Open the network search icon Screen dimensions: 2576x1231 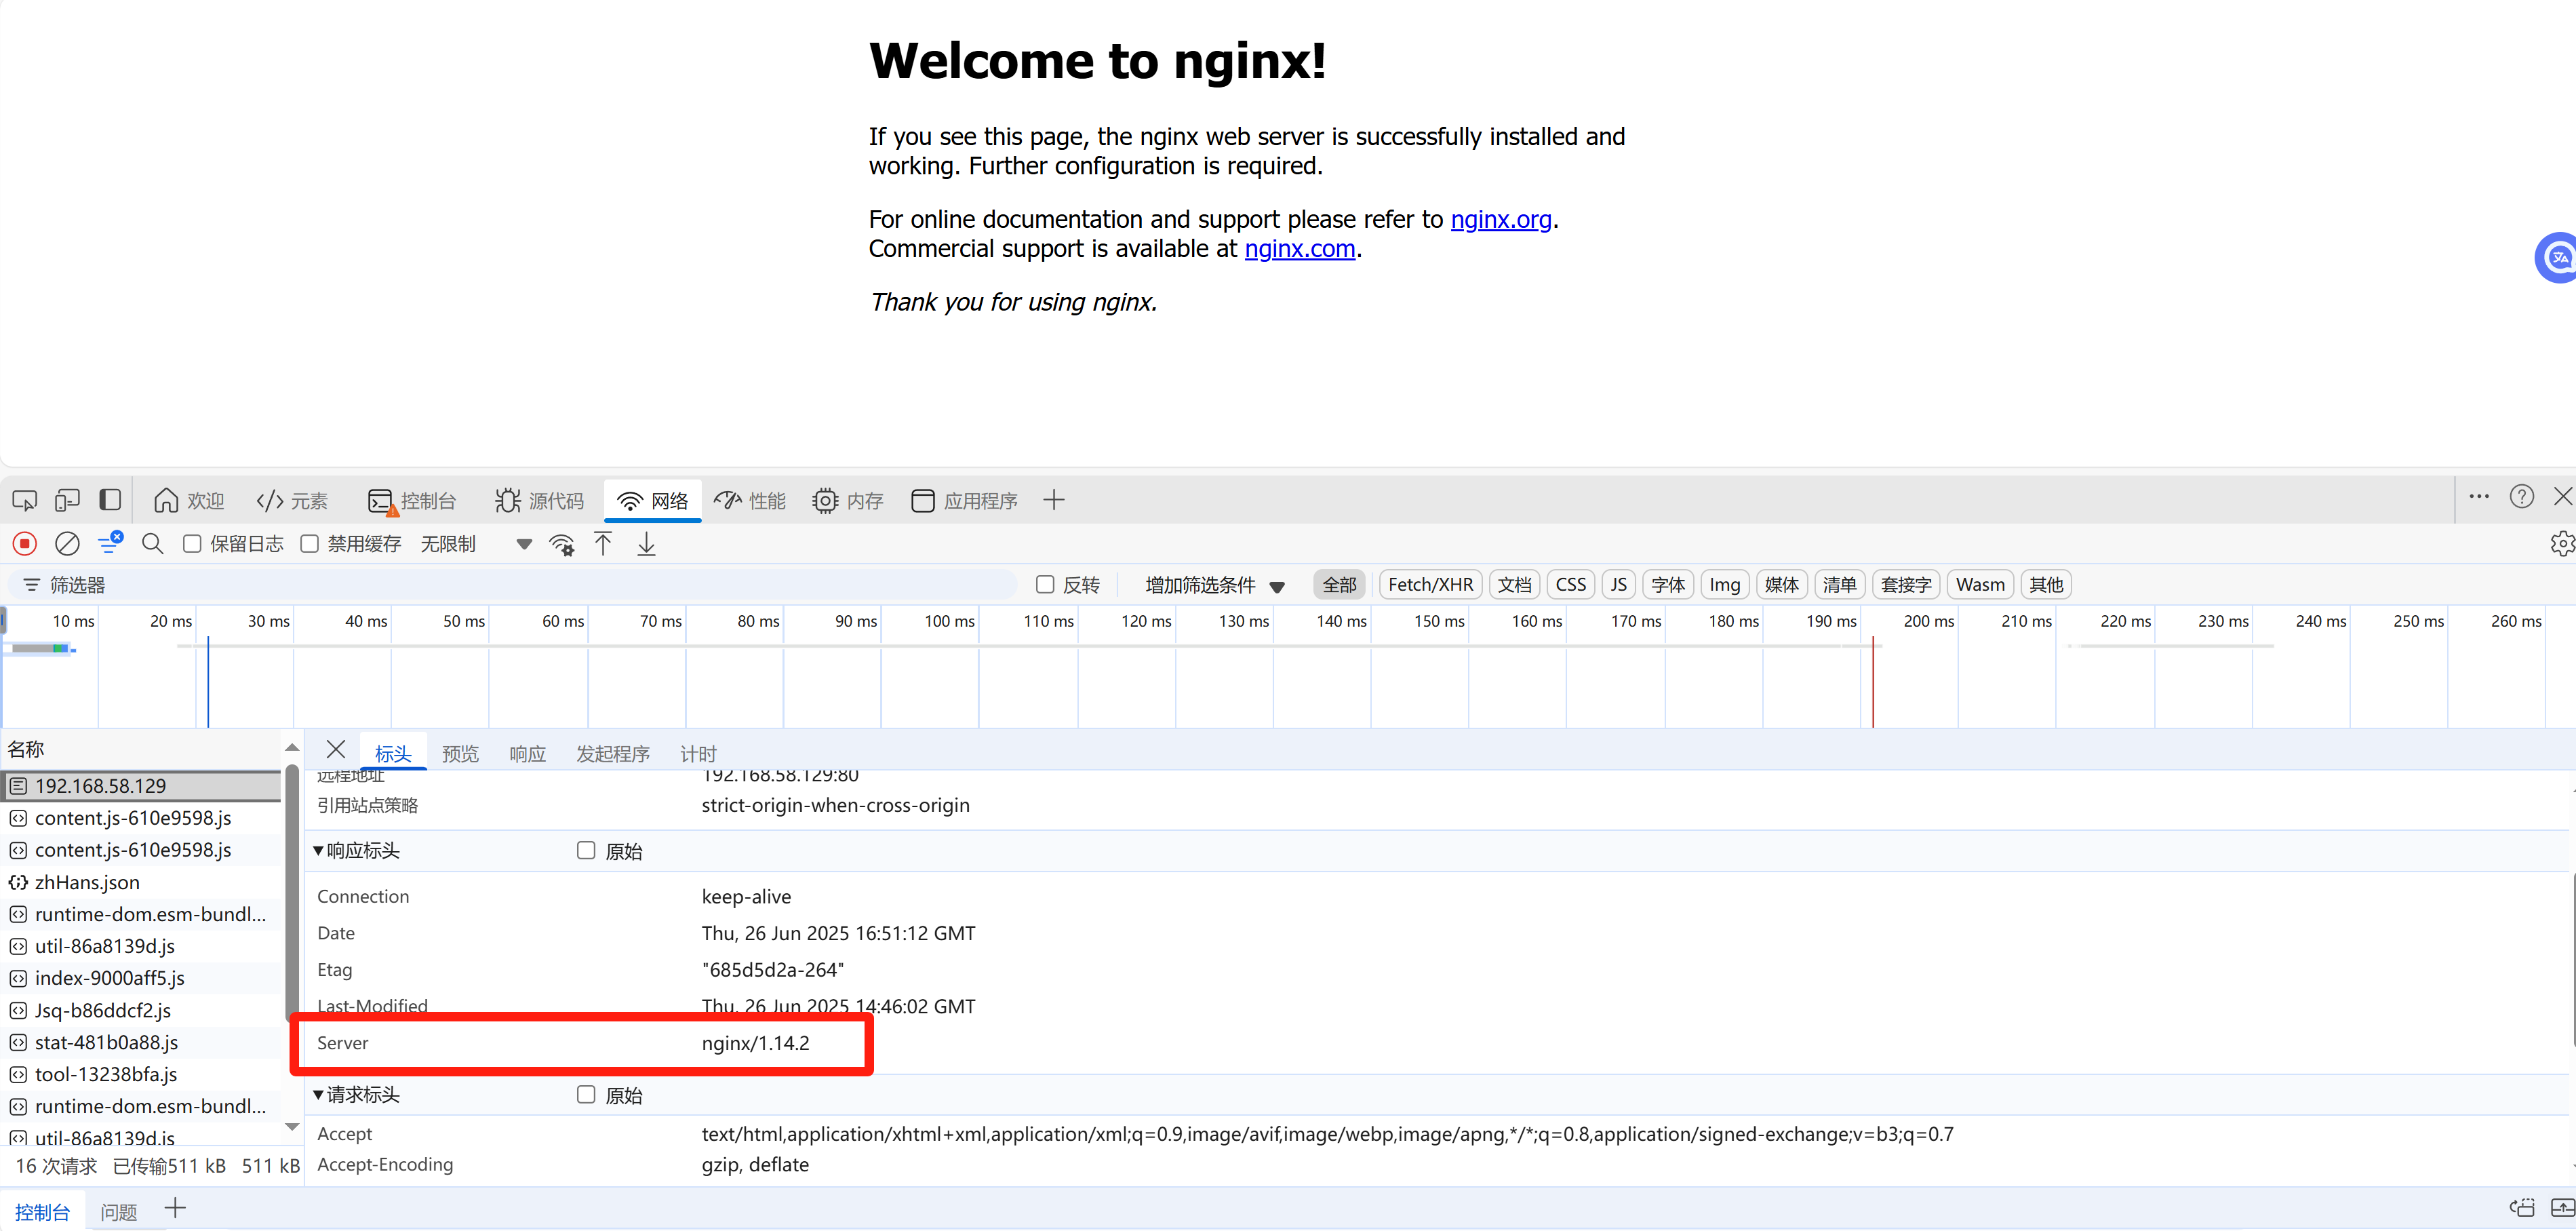(152, 543)
